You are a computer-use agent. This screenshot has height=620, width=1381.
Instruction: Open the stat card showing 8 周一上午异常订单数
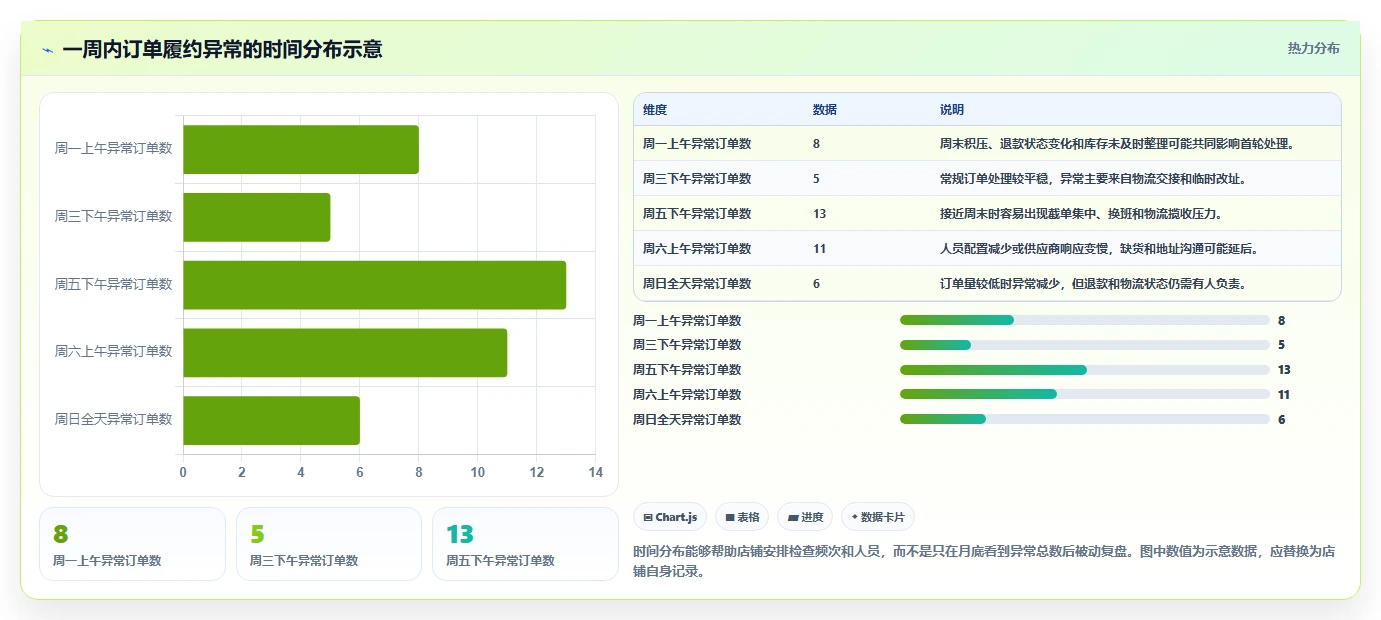click(x=132, y=544)
